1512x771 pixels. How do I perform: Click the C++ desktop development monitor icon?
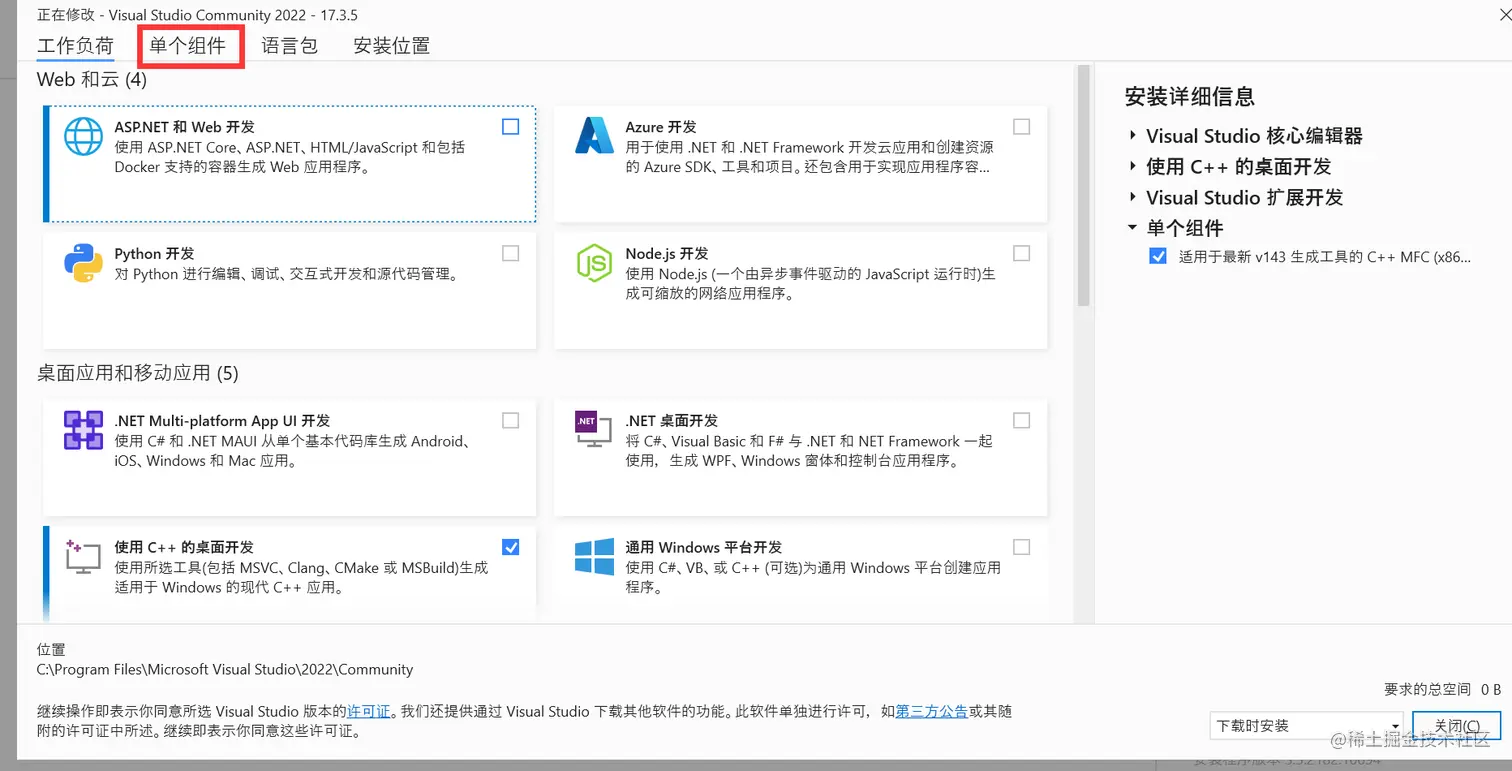point(84,556)
